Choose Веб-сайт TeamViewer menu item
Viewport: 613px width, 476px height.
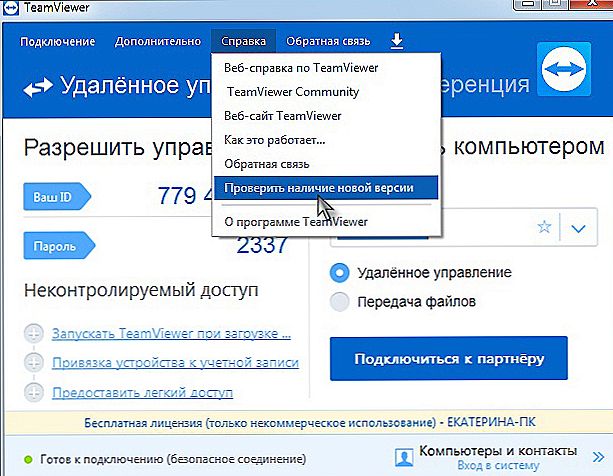point(326,116)
